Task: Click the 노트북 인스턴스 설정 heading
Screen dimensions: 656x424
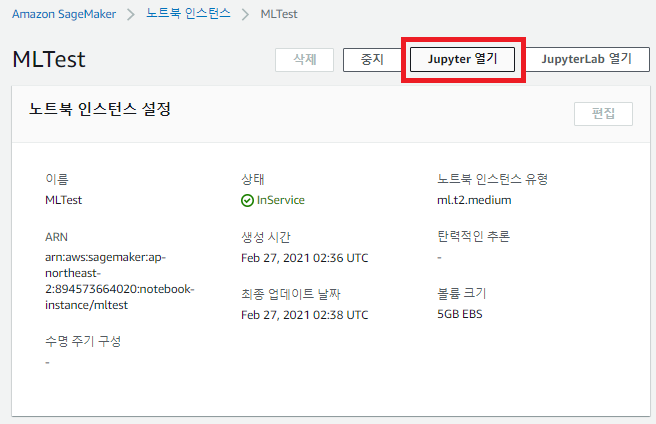Action: tap(100, 109)
